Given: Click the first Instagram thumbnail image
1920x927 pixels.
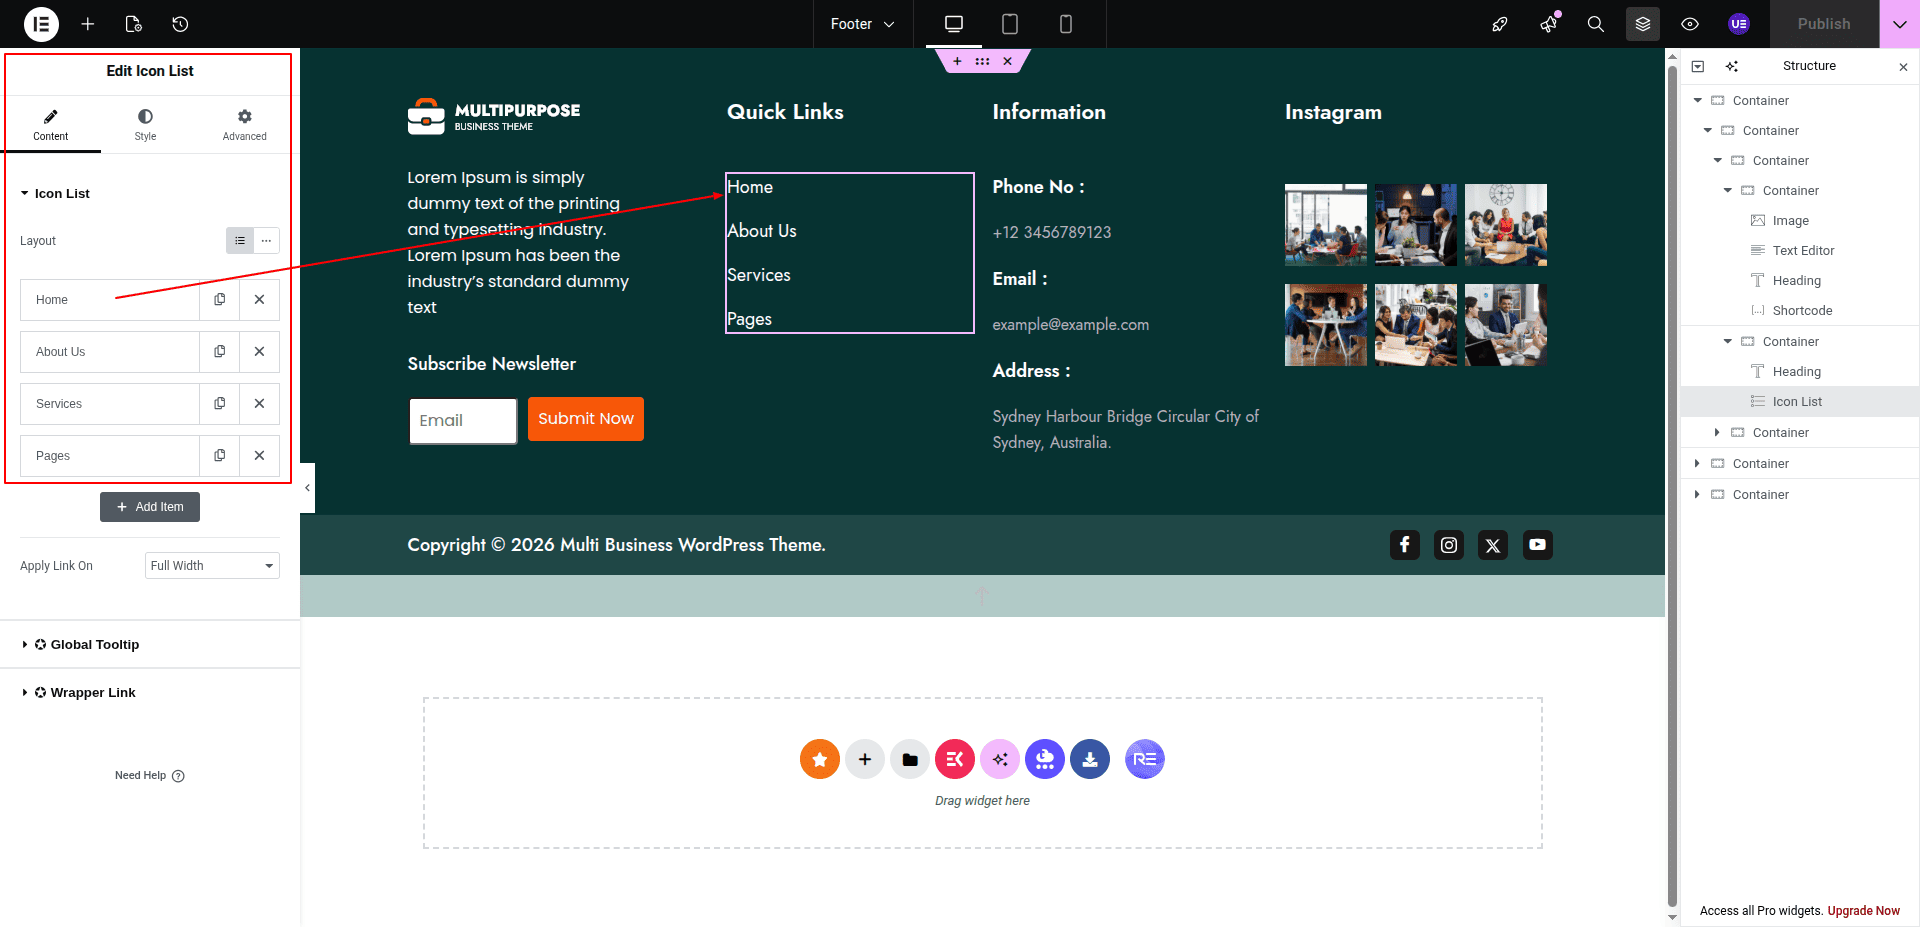Looking at the screenshot, I should 1326,225.
